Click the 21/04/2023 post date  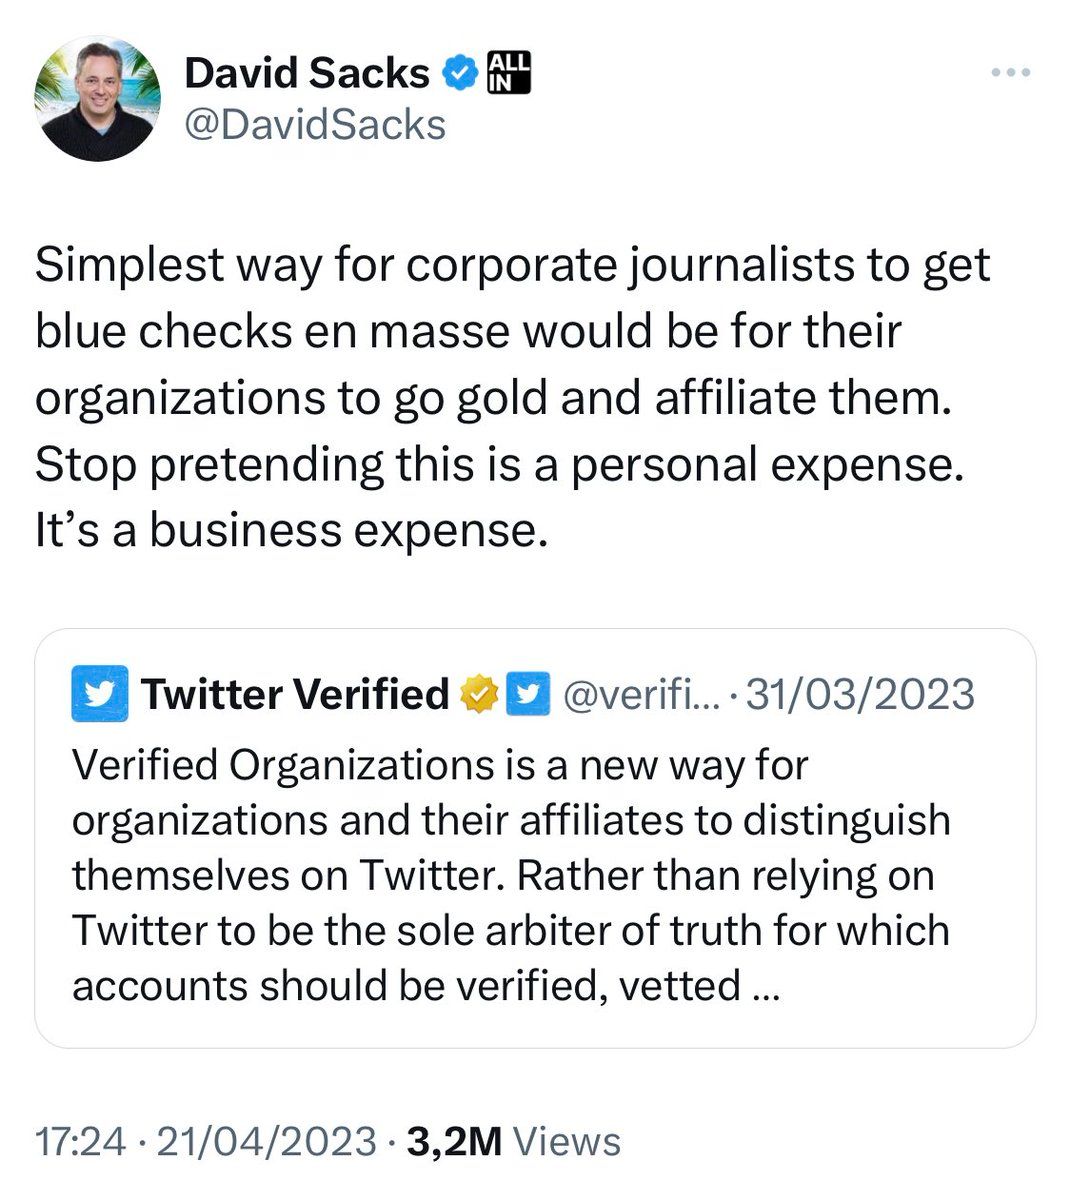[x=267, y=1142]
